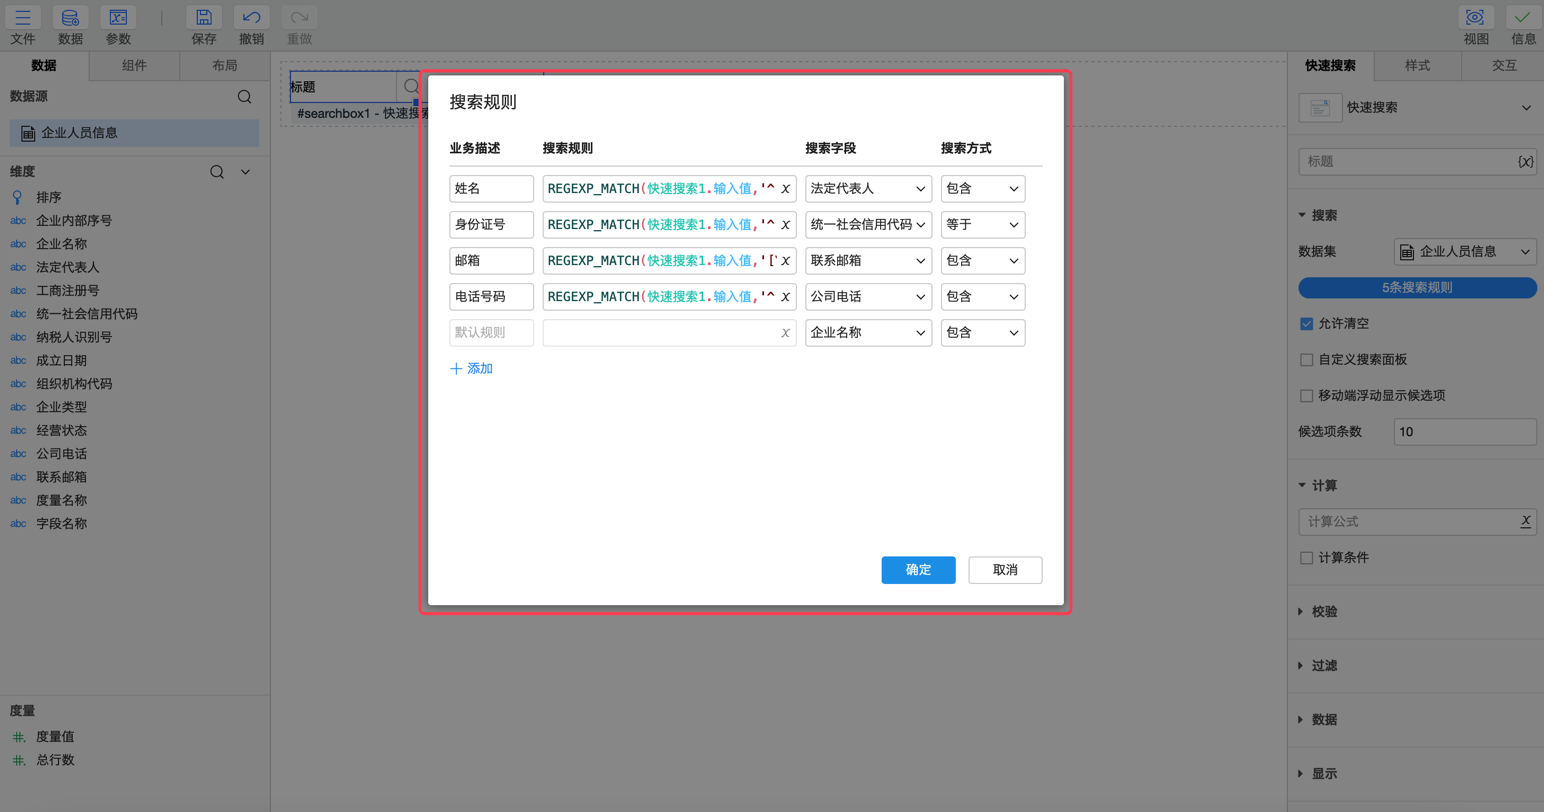Click the 候选项条数 input showing 10
1544x812 pixels.
pyautogui.click(x=1463, y=431)
